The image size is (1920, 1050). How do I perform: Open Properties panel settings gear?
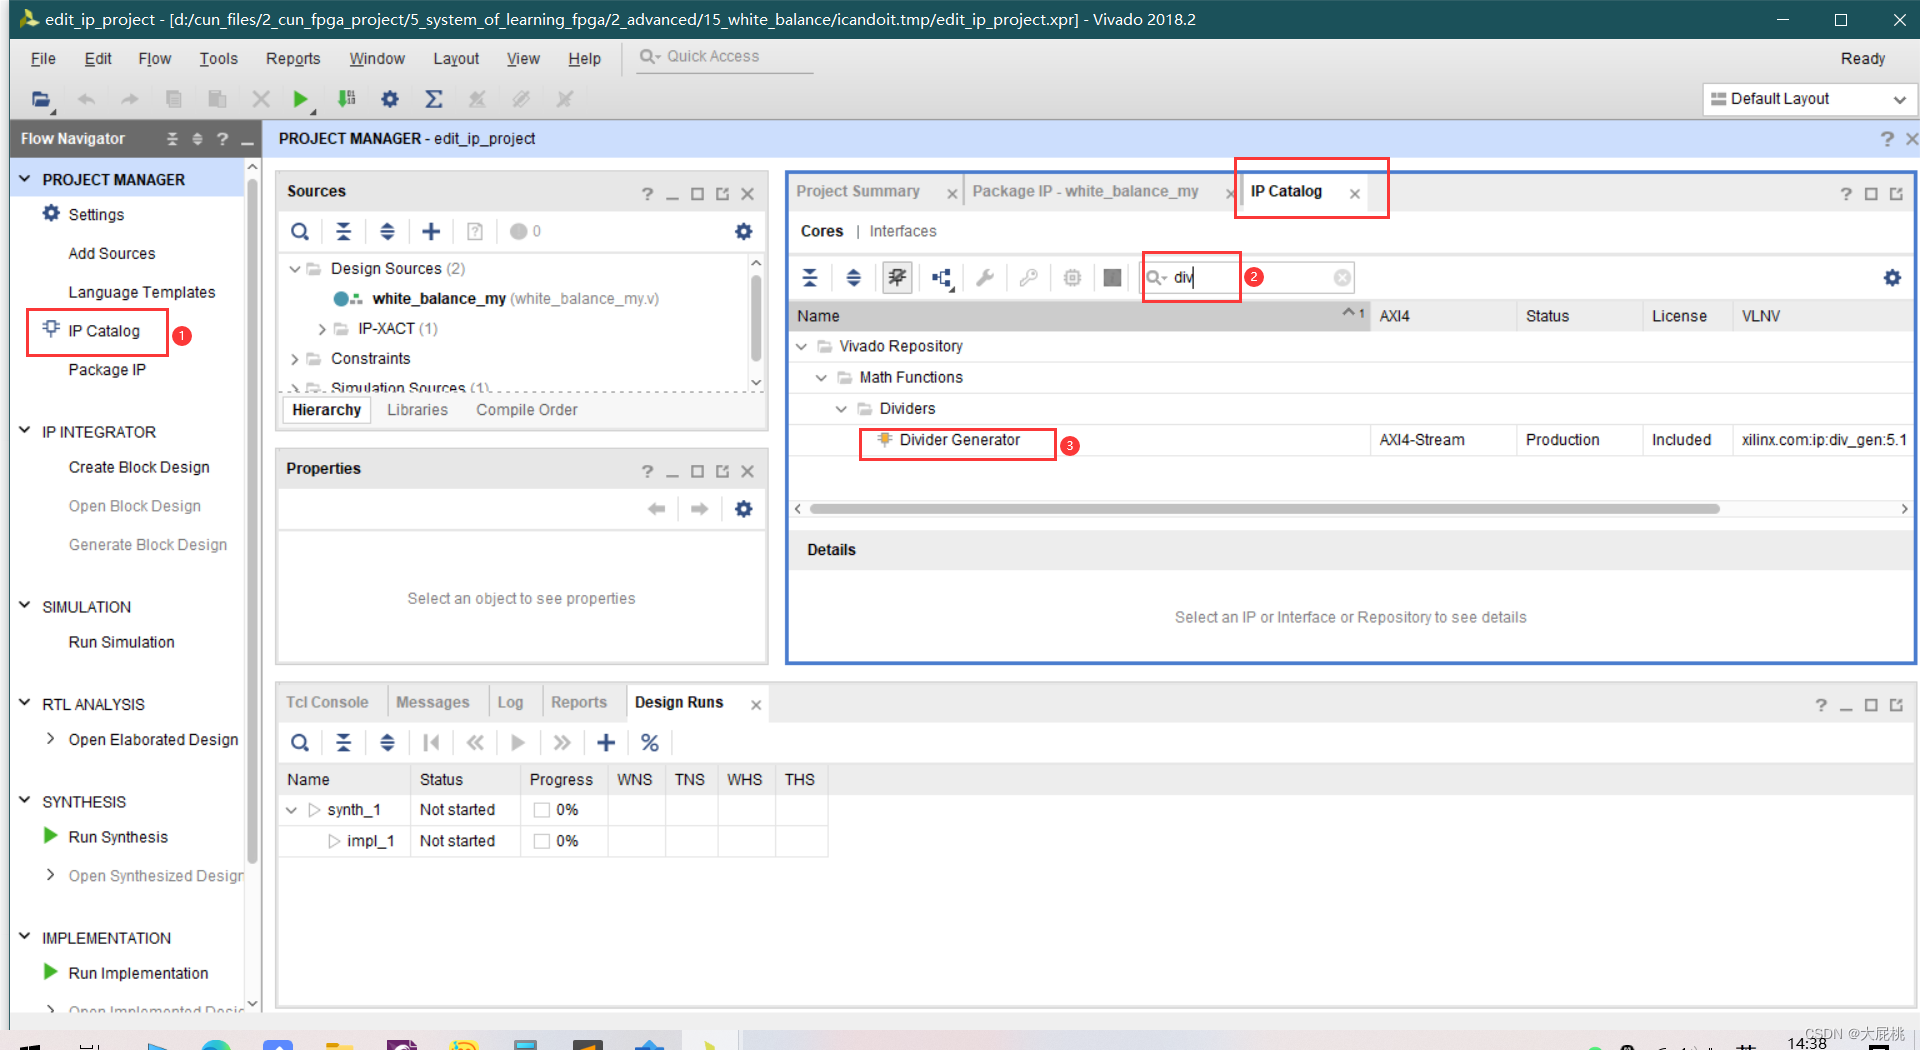coord(743,509)
